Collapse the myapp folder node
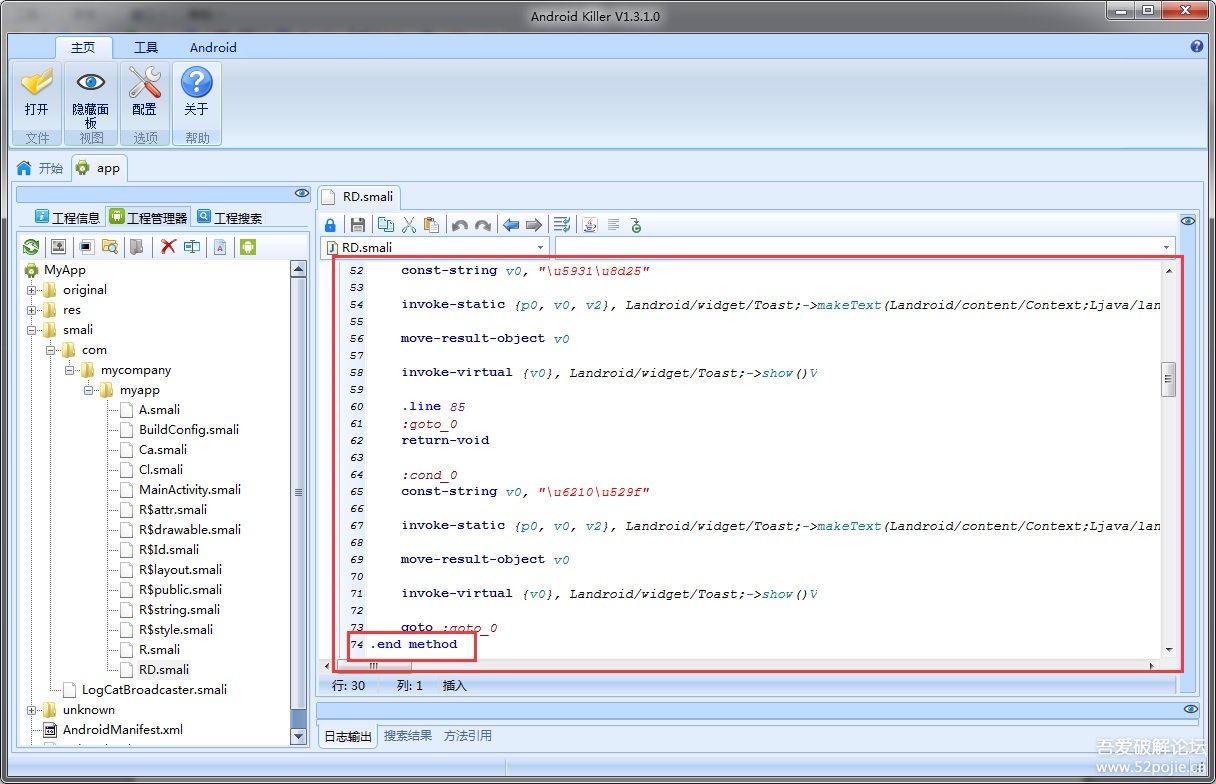Viewport: 1216px width, 784px height. coord(89,390)
